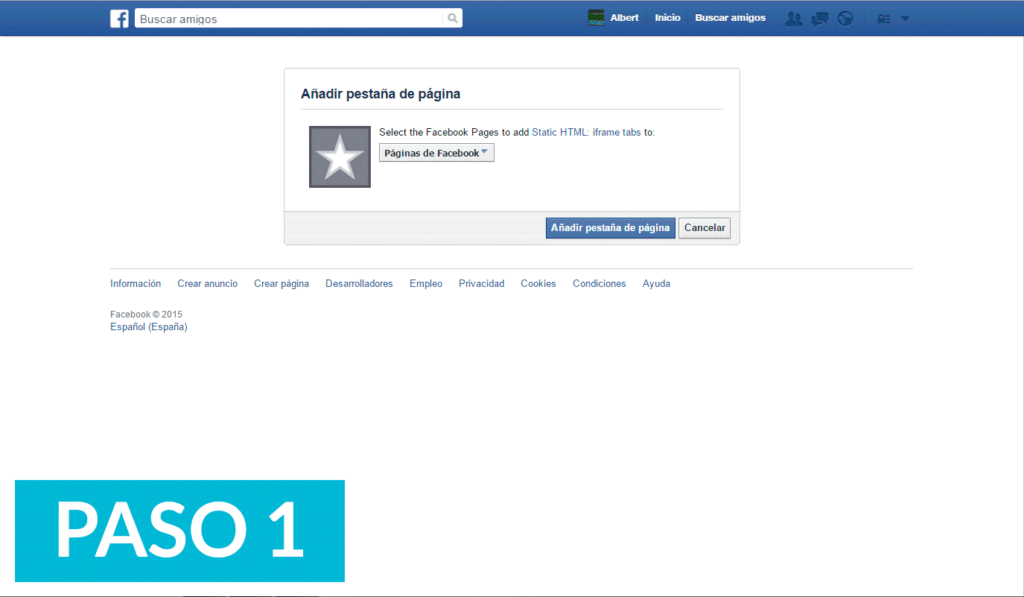Open Albert's profile picture thumbnail
Image resolution: width=1024 pixels, height=597 pixels.
click(x=597, y=17)
